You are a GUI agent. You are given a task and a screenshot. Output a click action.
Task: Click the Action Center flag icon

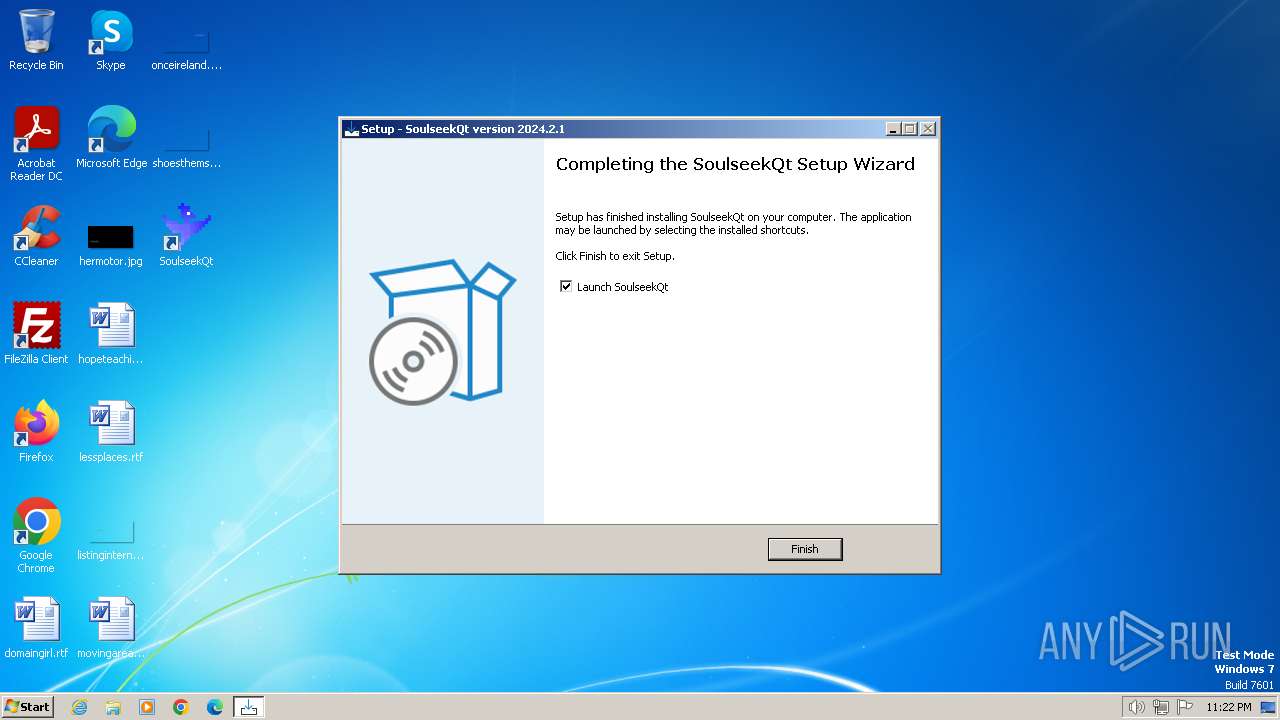[1185, 707]
